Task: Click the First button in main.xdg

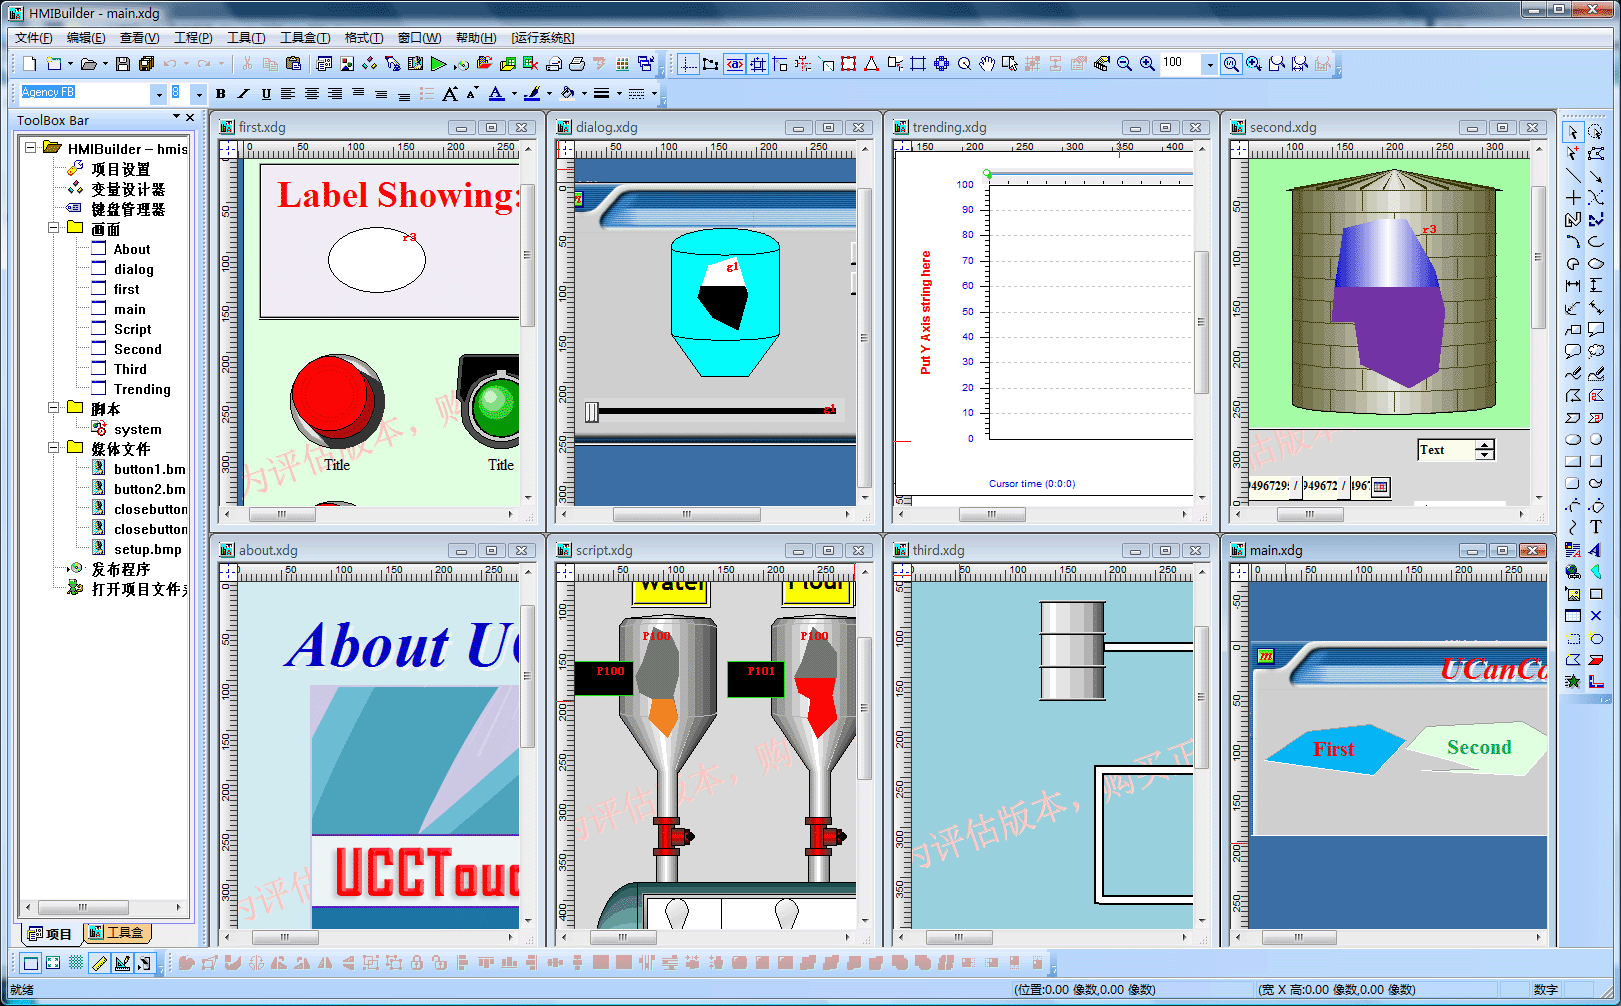Action: click(1333, 749)
